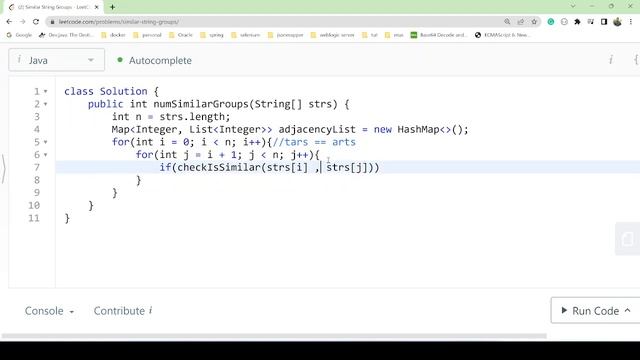
Task: Reload the LeetCode page
Action: point(36,22)
